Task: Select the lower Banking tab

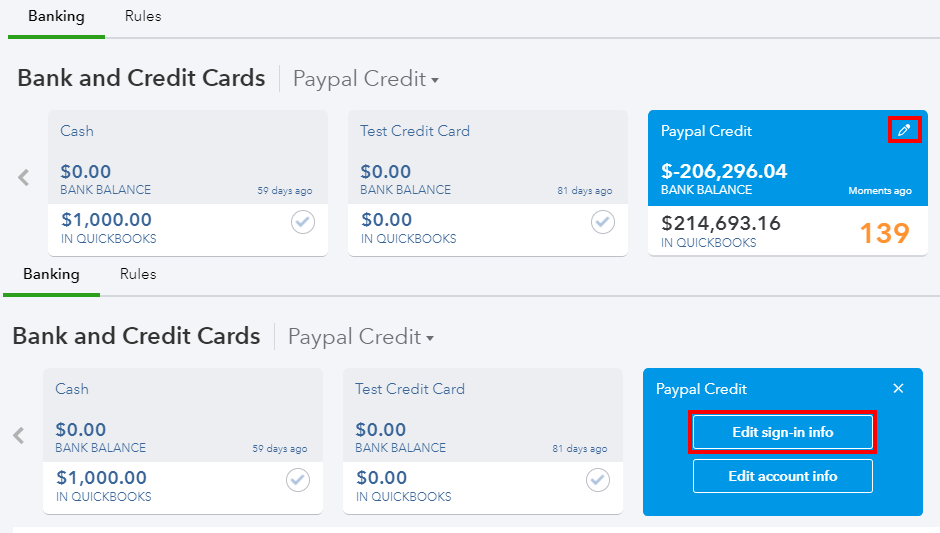Action: point(51,274)
